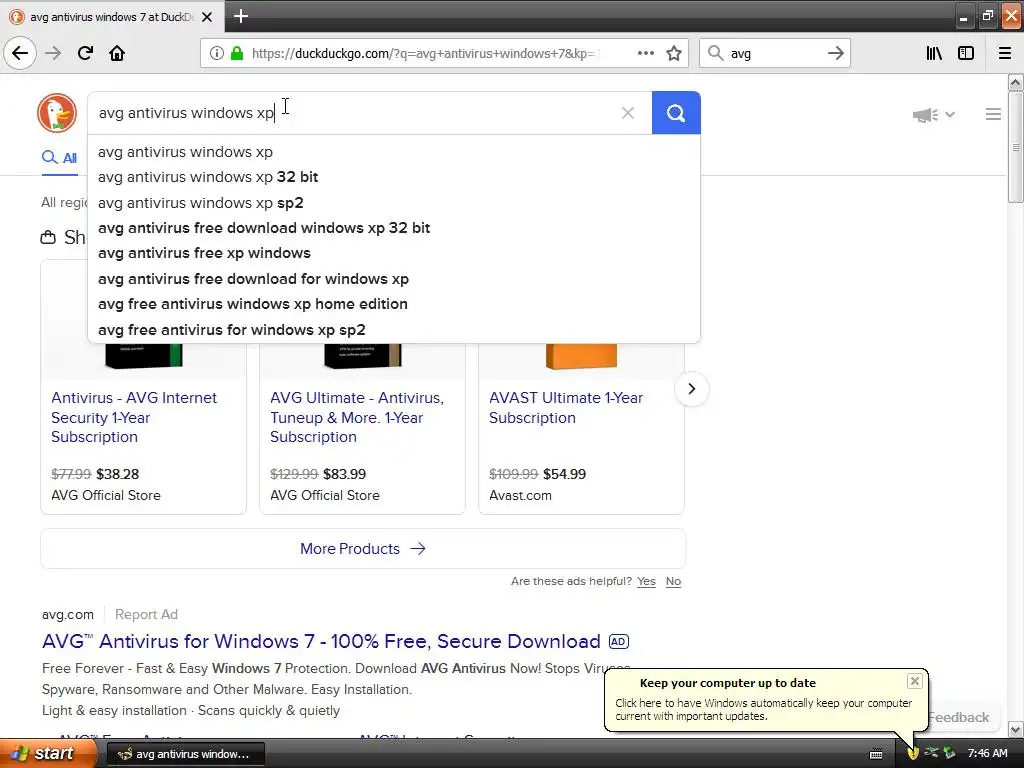
Task: Click the yellow Windows Update shield tray icon
Action: (913, 754)
